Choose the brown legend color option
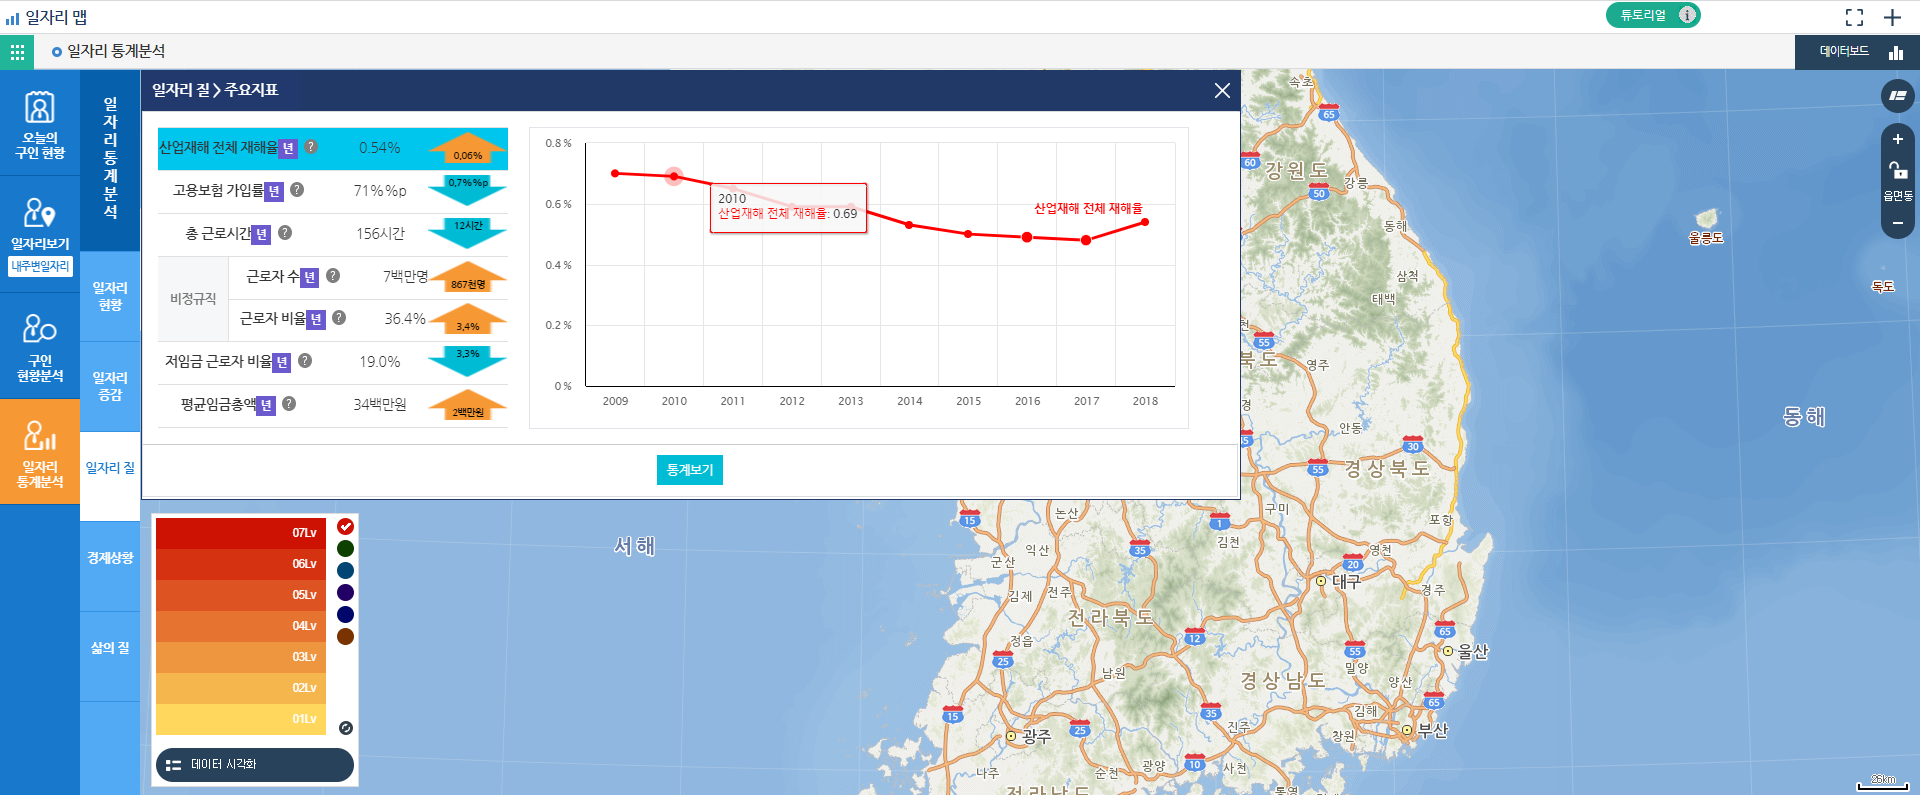1920x795 pixels. pos(345,636)
